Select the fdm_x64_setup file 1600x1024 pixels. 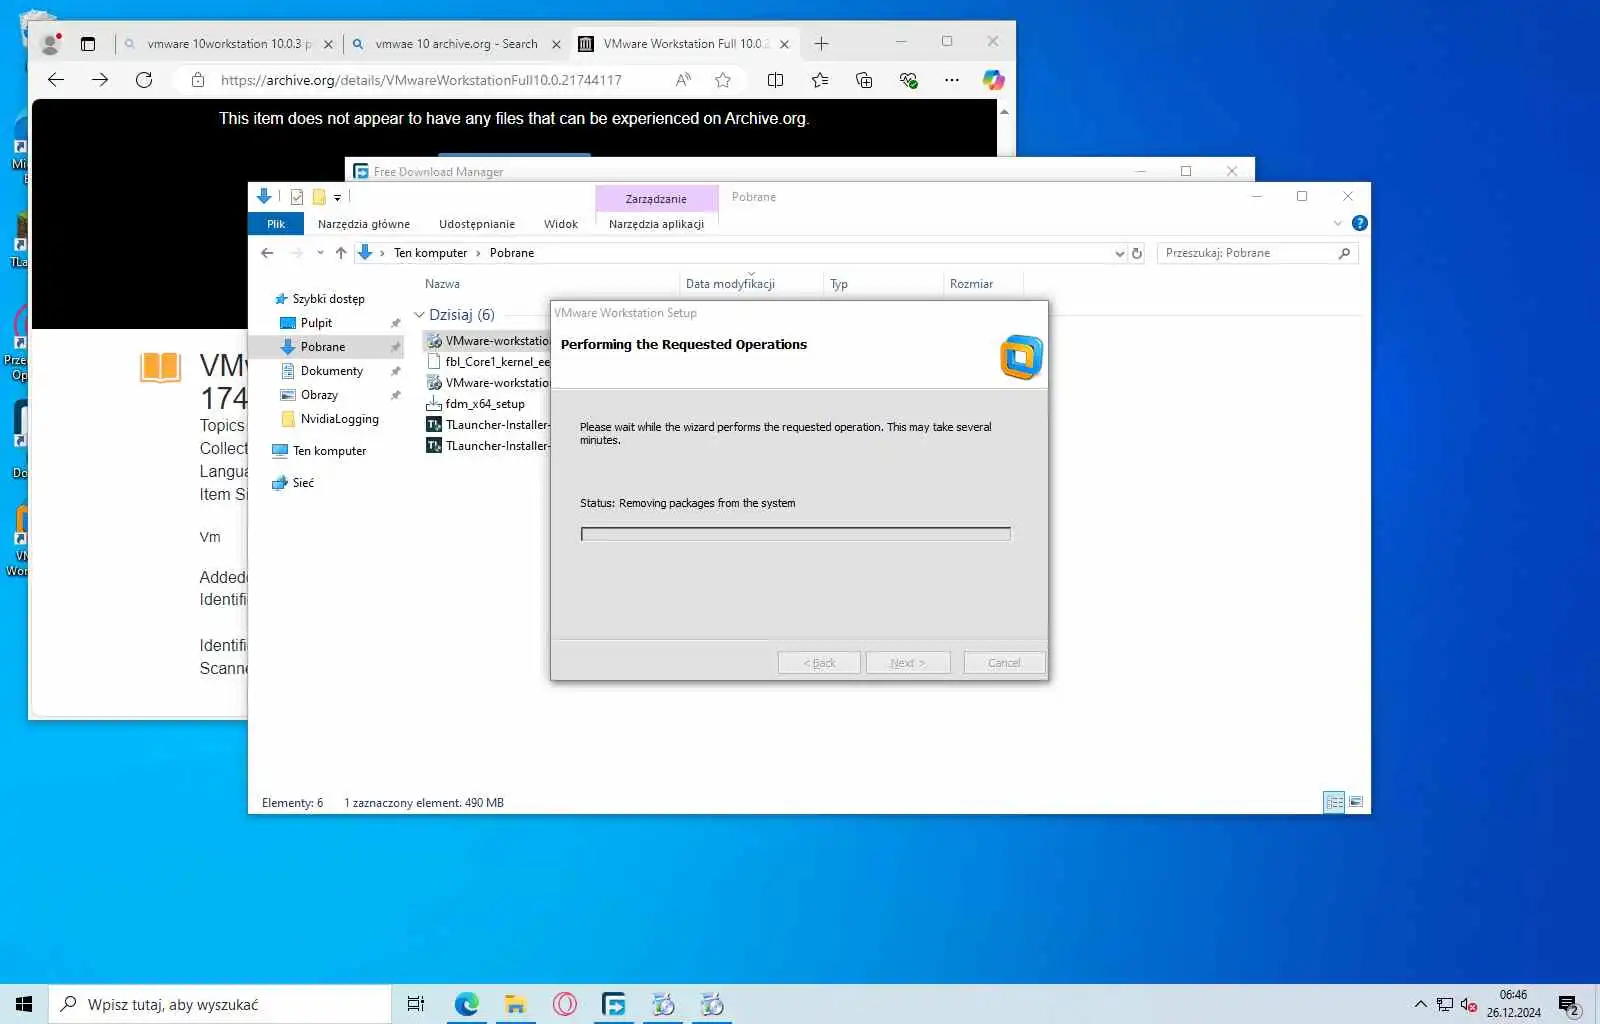(485, 404)
